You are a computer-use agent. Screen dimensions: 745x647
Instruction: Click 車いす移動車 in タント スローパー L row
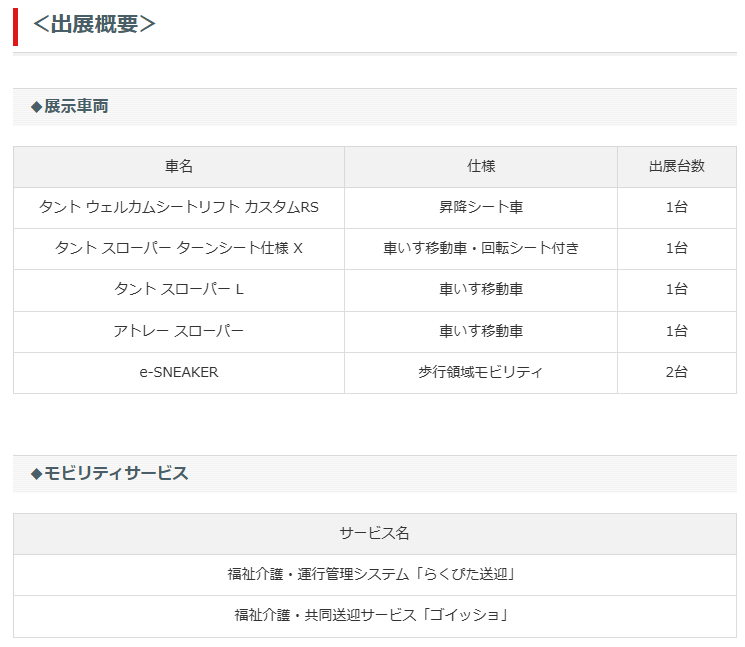tap(480, 289)
